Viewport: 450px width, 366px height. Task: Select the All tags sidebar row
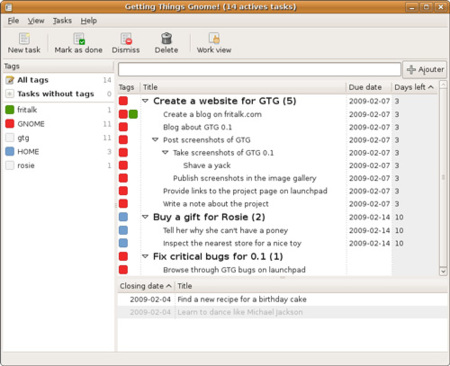tap(58, 80)
